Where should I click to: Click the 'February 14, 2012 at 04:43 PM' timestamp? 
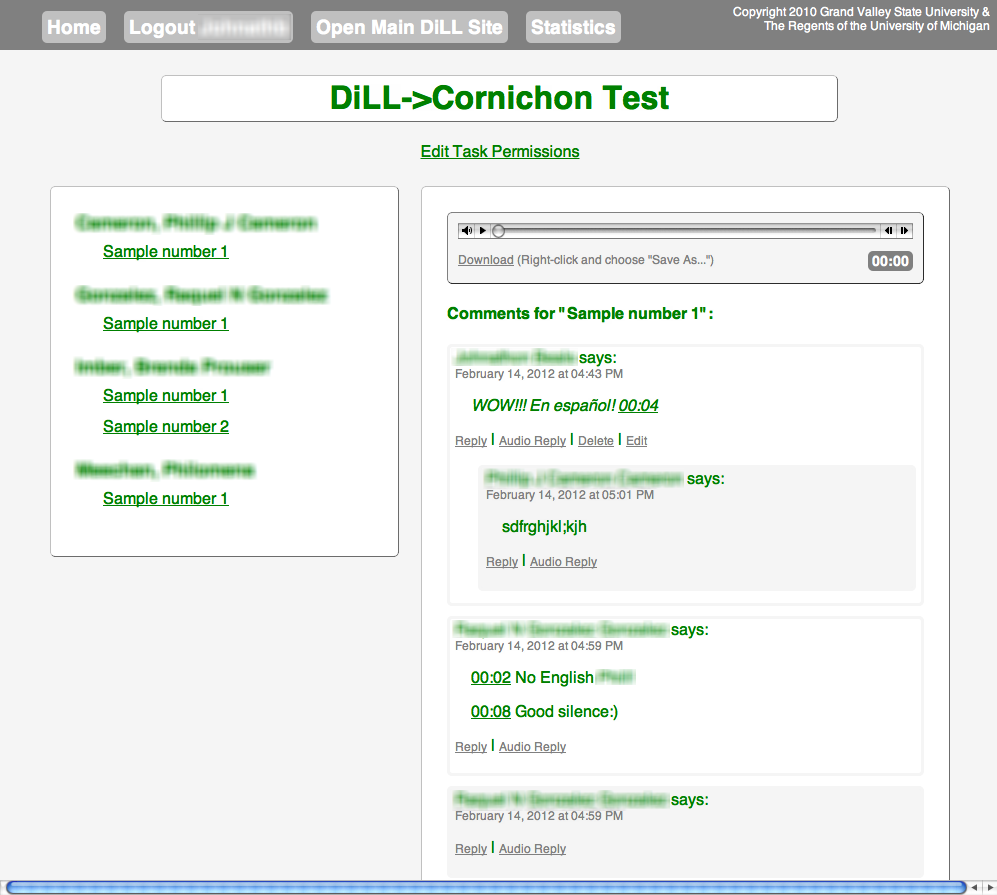(x=539, y=374)
